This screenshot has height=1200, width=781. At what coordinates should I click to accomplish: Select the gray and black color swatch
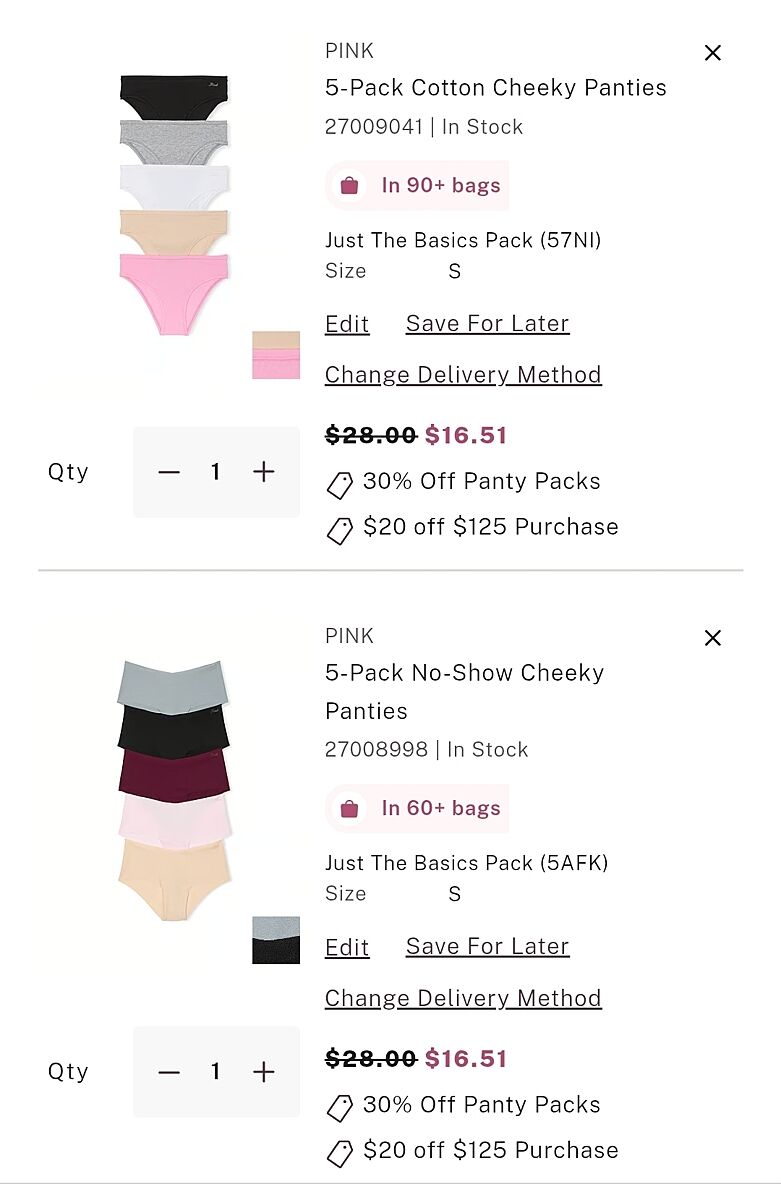click(276, 940)
